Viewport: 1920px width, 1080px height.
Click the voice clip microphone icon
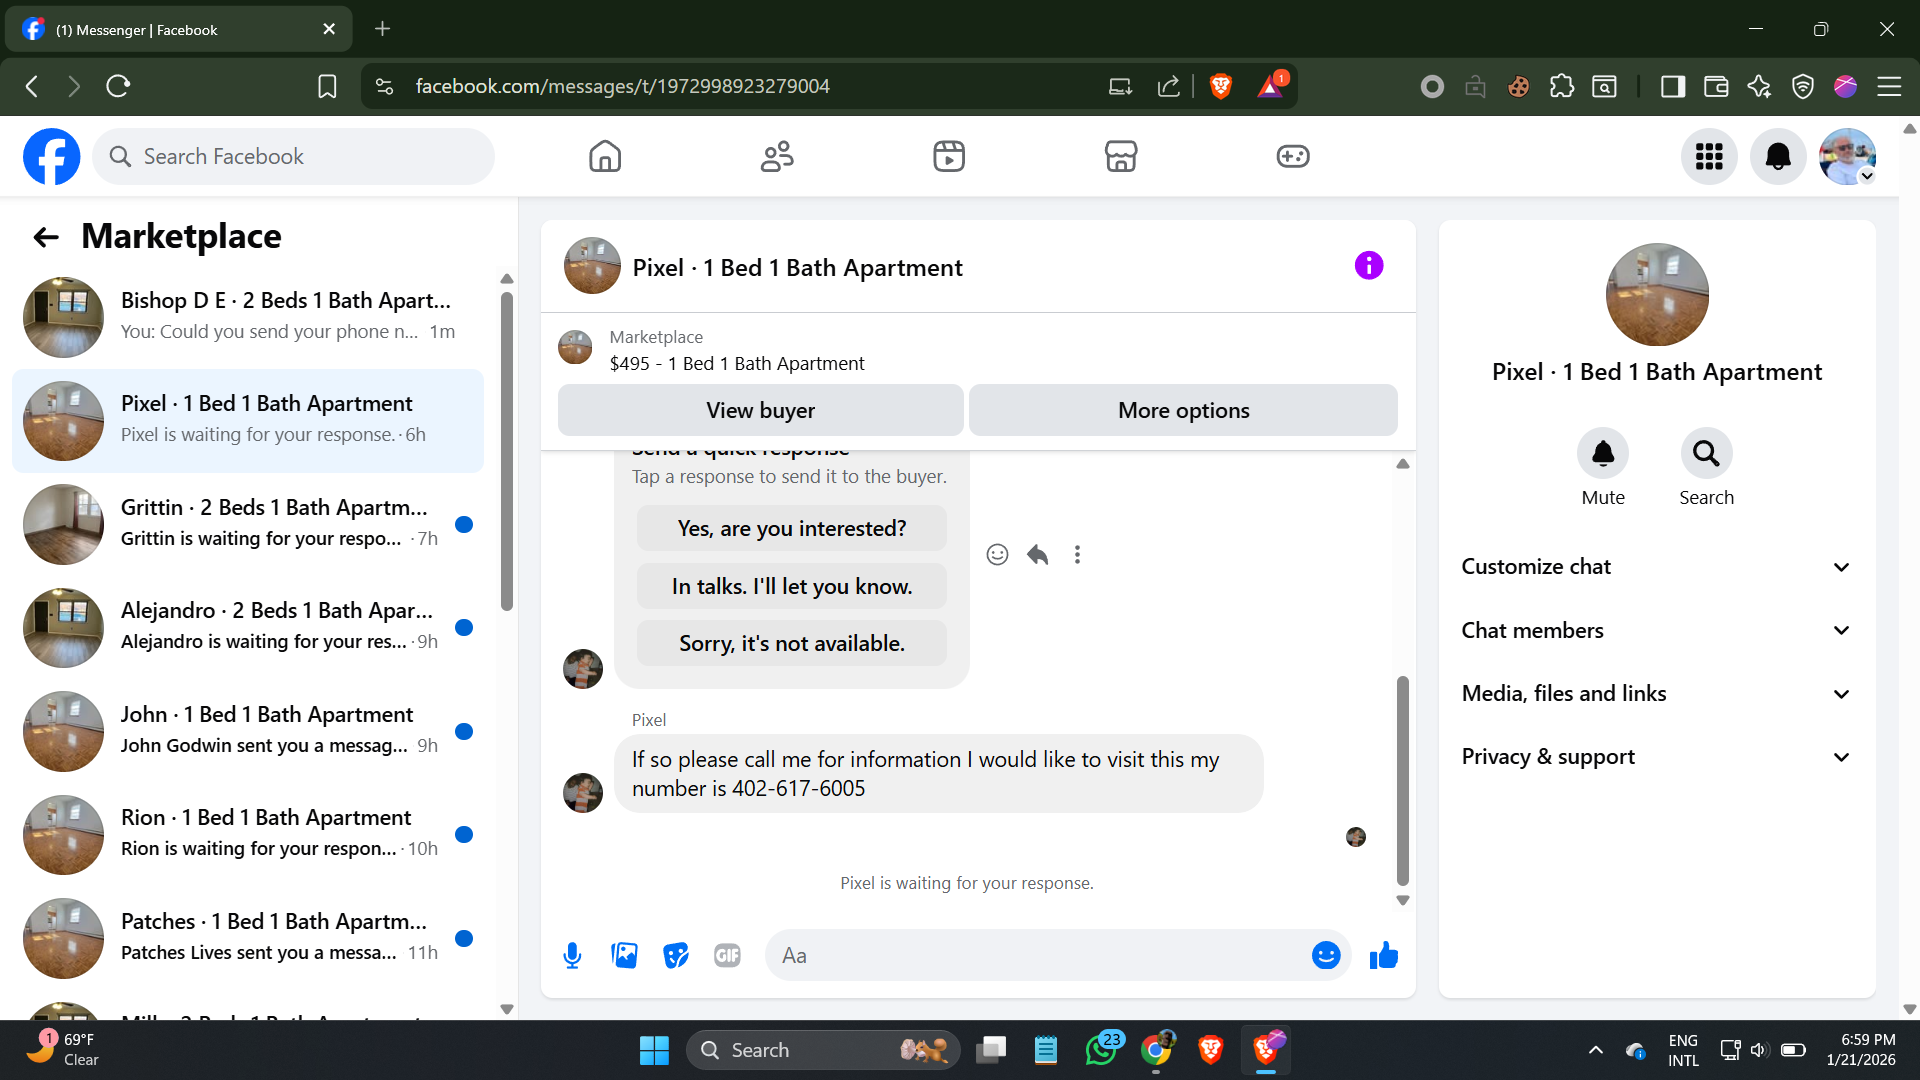pyautogui.click(x=572, y=956)
